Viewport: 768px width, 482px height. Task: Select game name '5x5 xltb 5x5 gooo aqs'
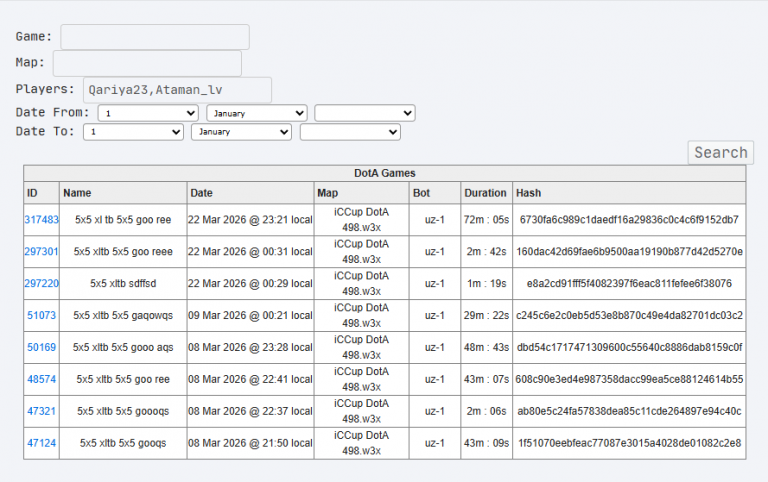pos(123,347)
